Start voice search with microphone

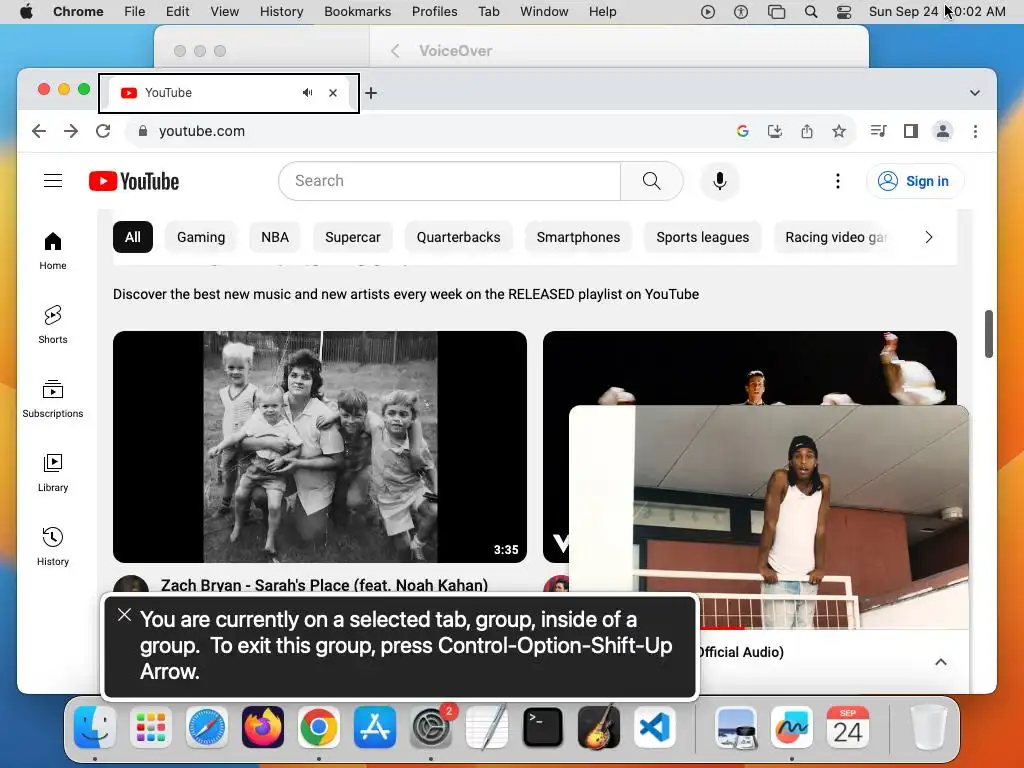coord(720,181)
